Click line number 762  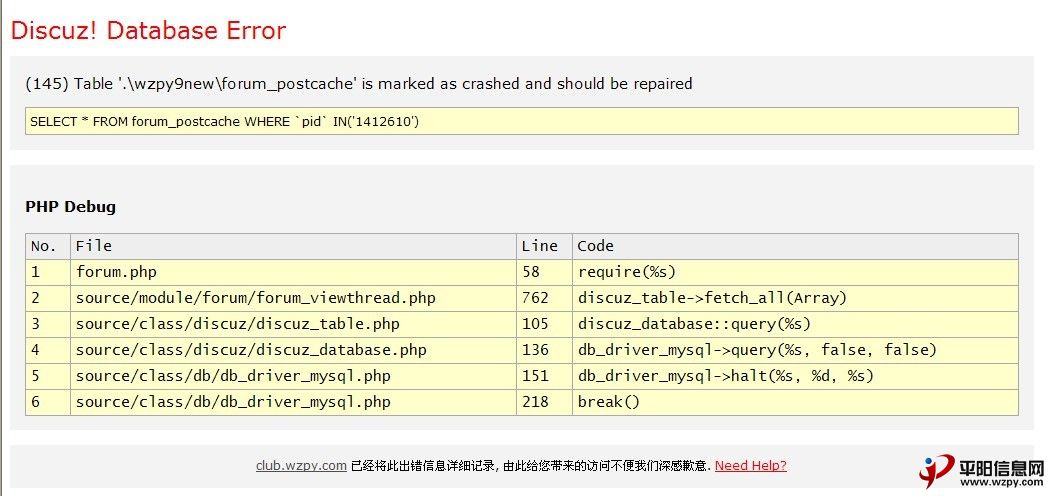[x=544, y=298]
